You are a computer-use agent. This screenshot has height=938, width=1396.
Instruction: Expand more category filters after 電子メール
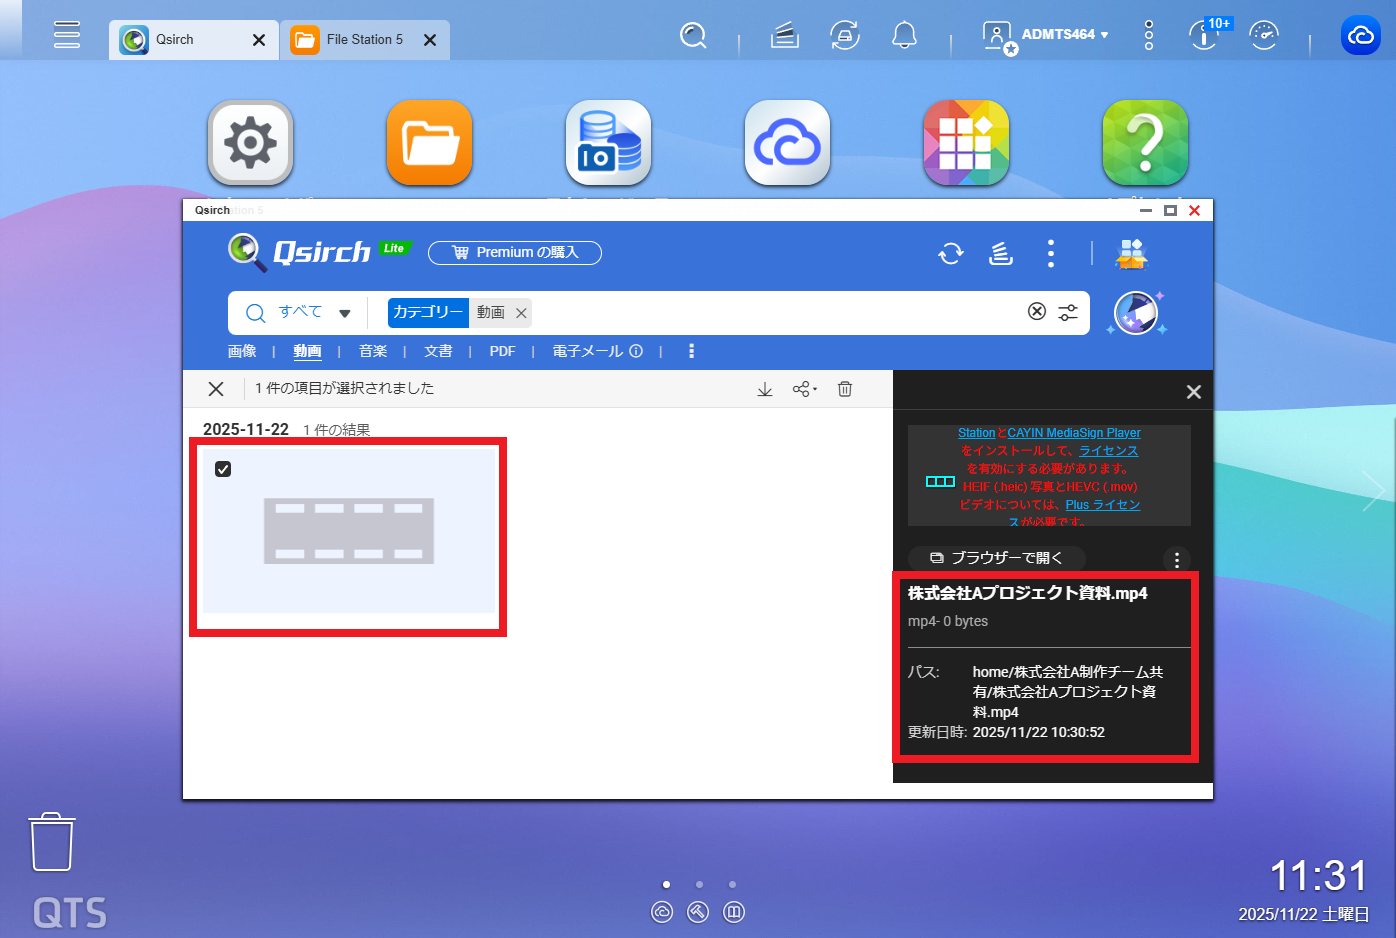pyautogui.click(x=691, y=351)
